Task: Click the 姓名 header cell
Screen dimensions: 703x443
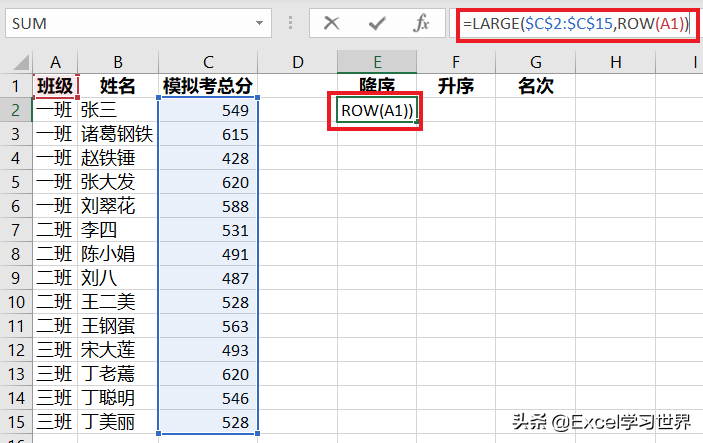Action: 118,86
